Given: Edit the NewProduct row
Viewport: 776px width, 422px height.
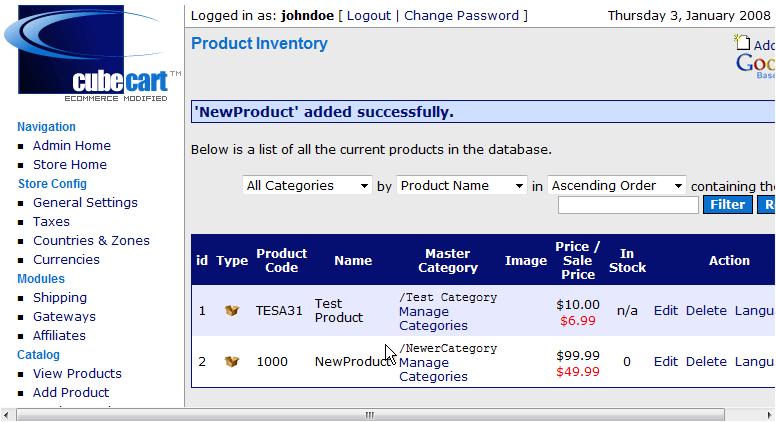Looking at the screenshot, I should 666,362.
